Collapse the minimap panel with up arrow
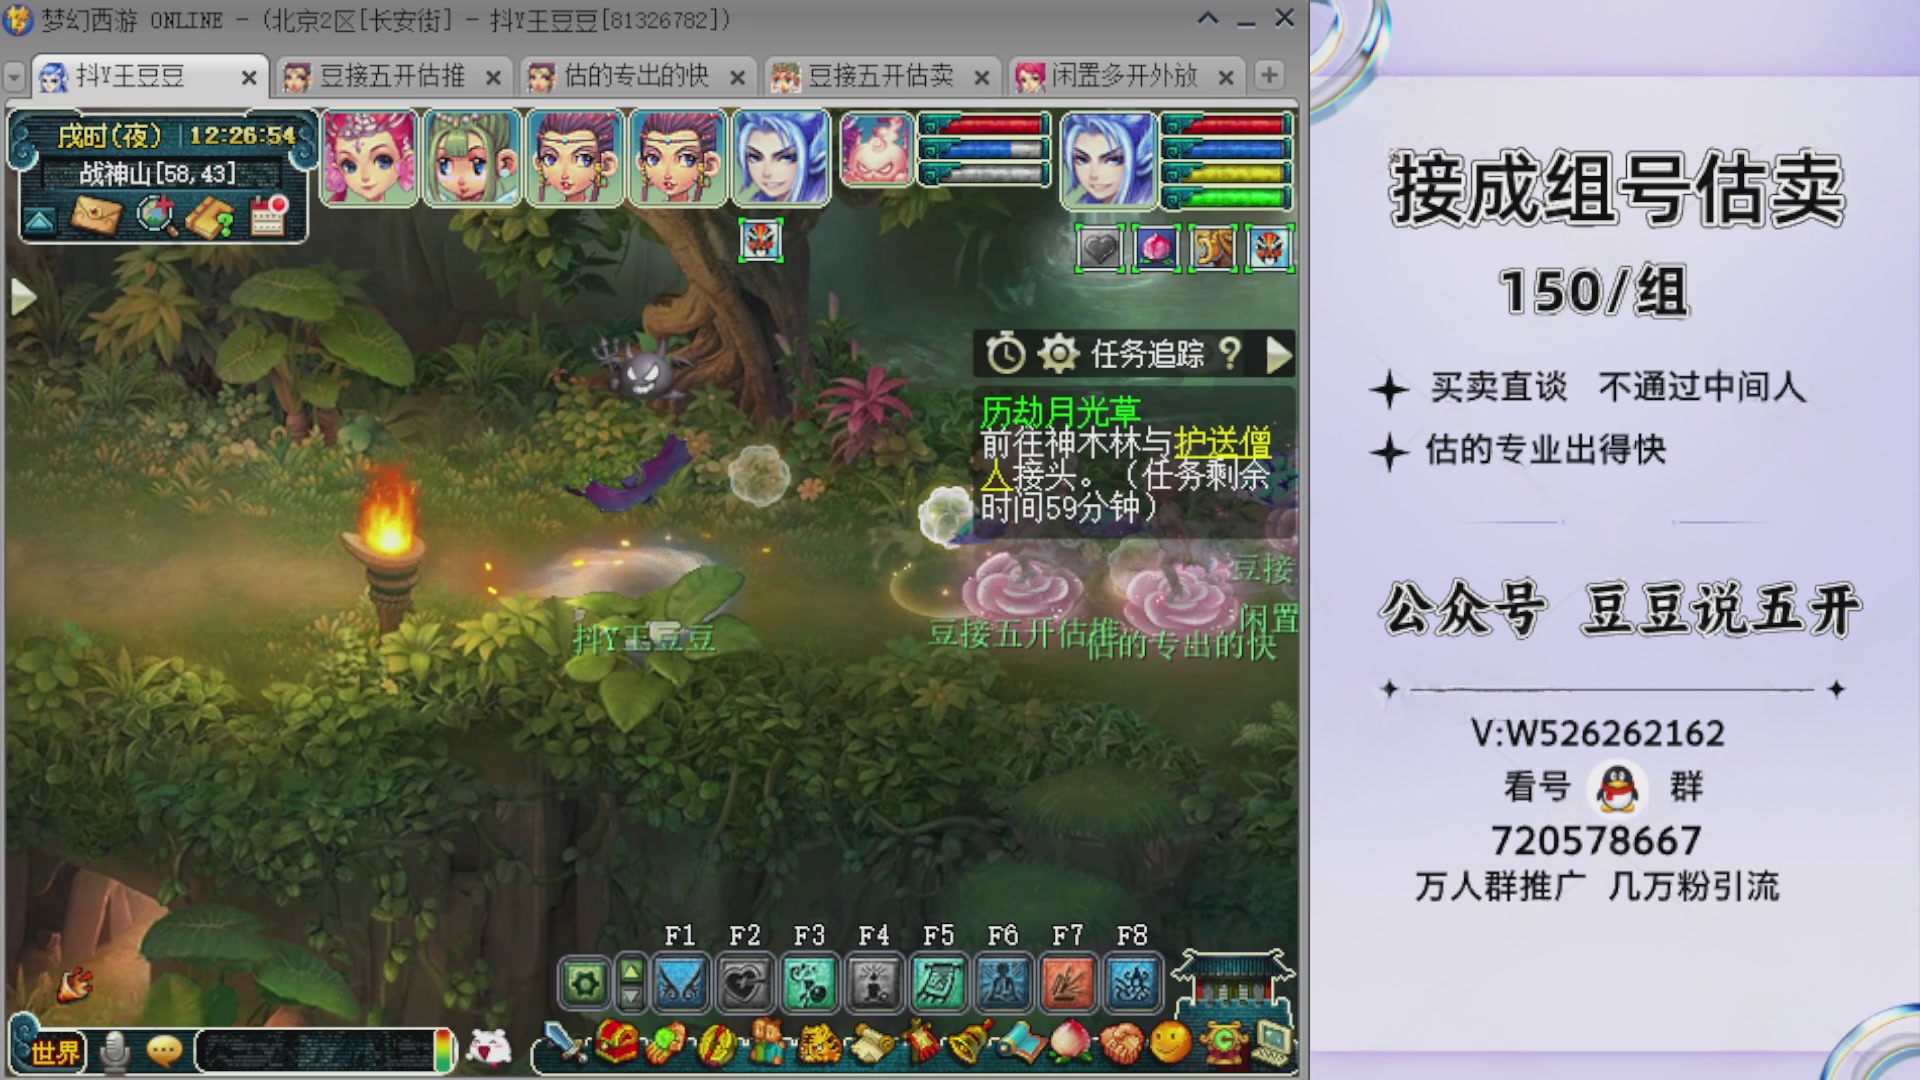 pyautogui.click(x=40, y=220)
